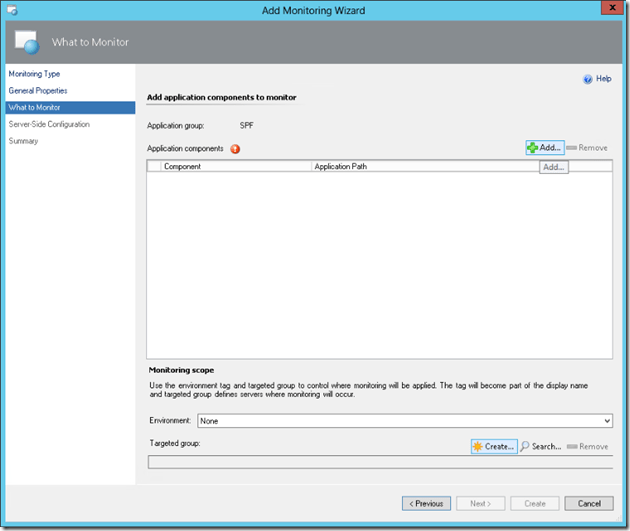Click the green plus Add components icon
Viewport: 630px width, 531px height.
(x=533, y=148)
